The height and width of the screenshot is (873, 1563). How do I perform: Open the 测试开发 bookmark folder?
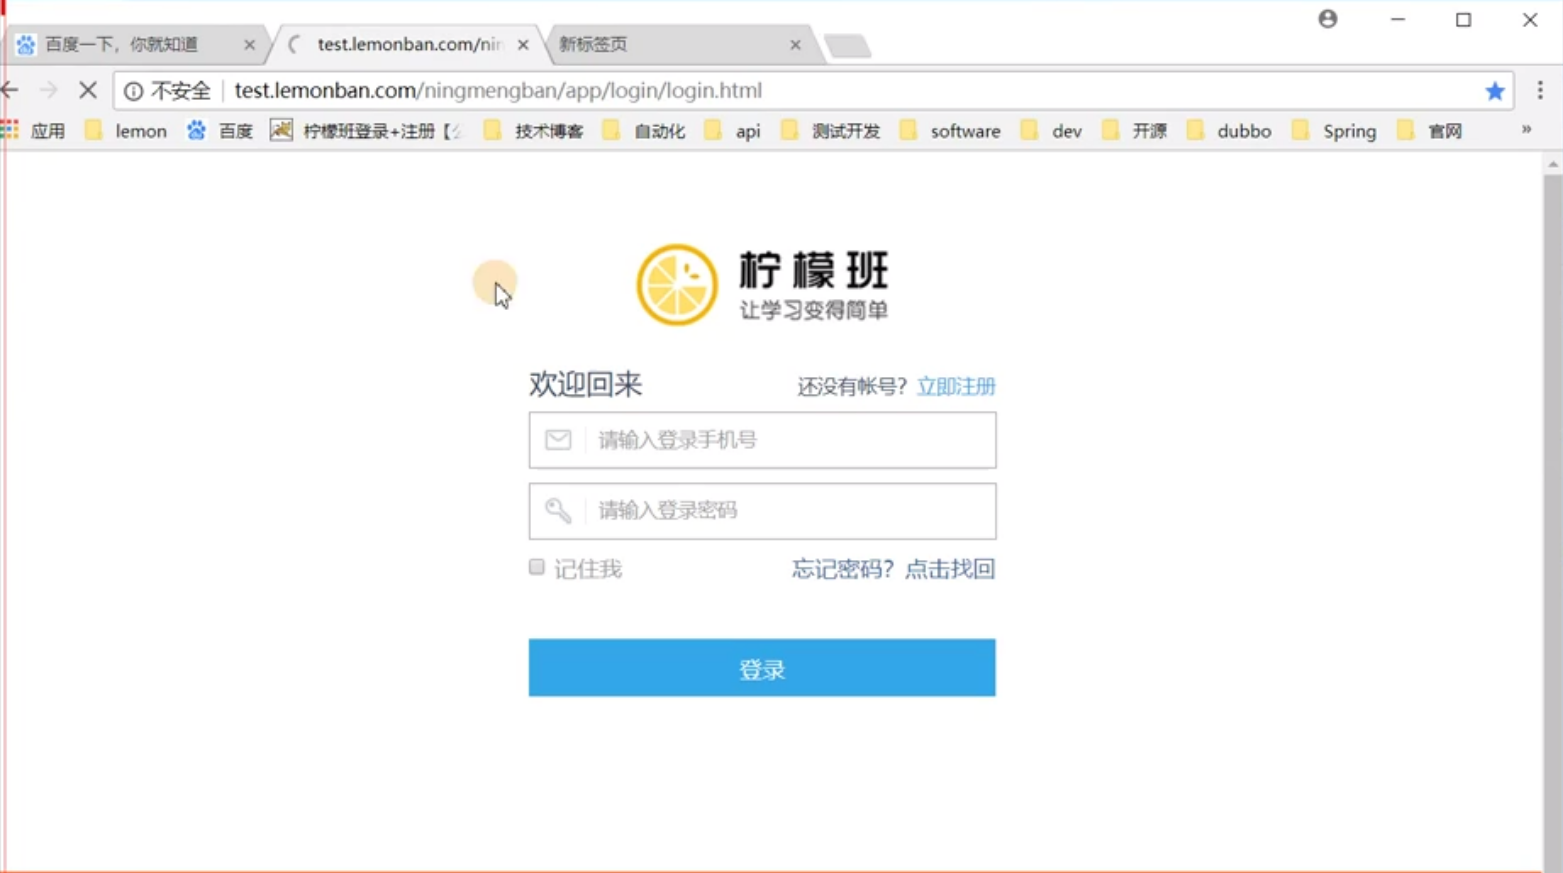pos(831,131)
